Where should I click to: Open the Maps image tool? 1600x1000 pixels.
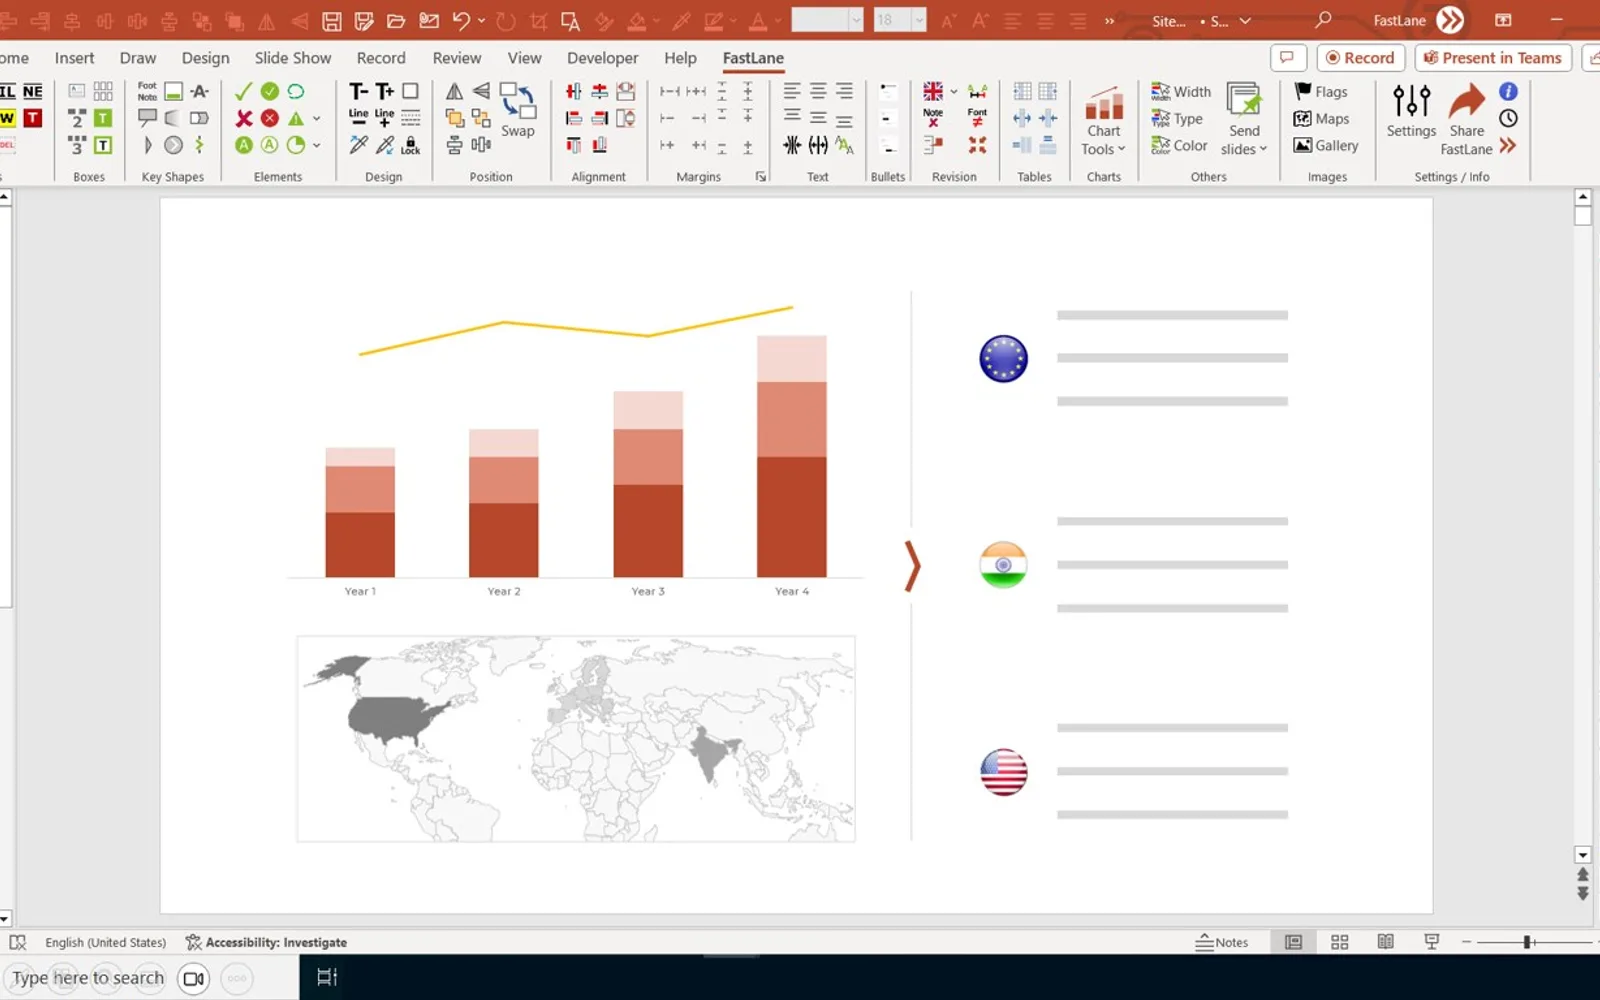1321,119
